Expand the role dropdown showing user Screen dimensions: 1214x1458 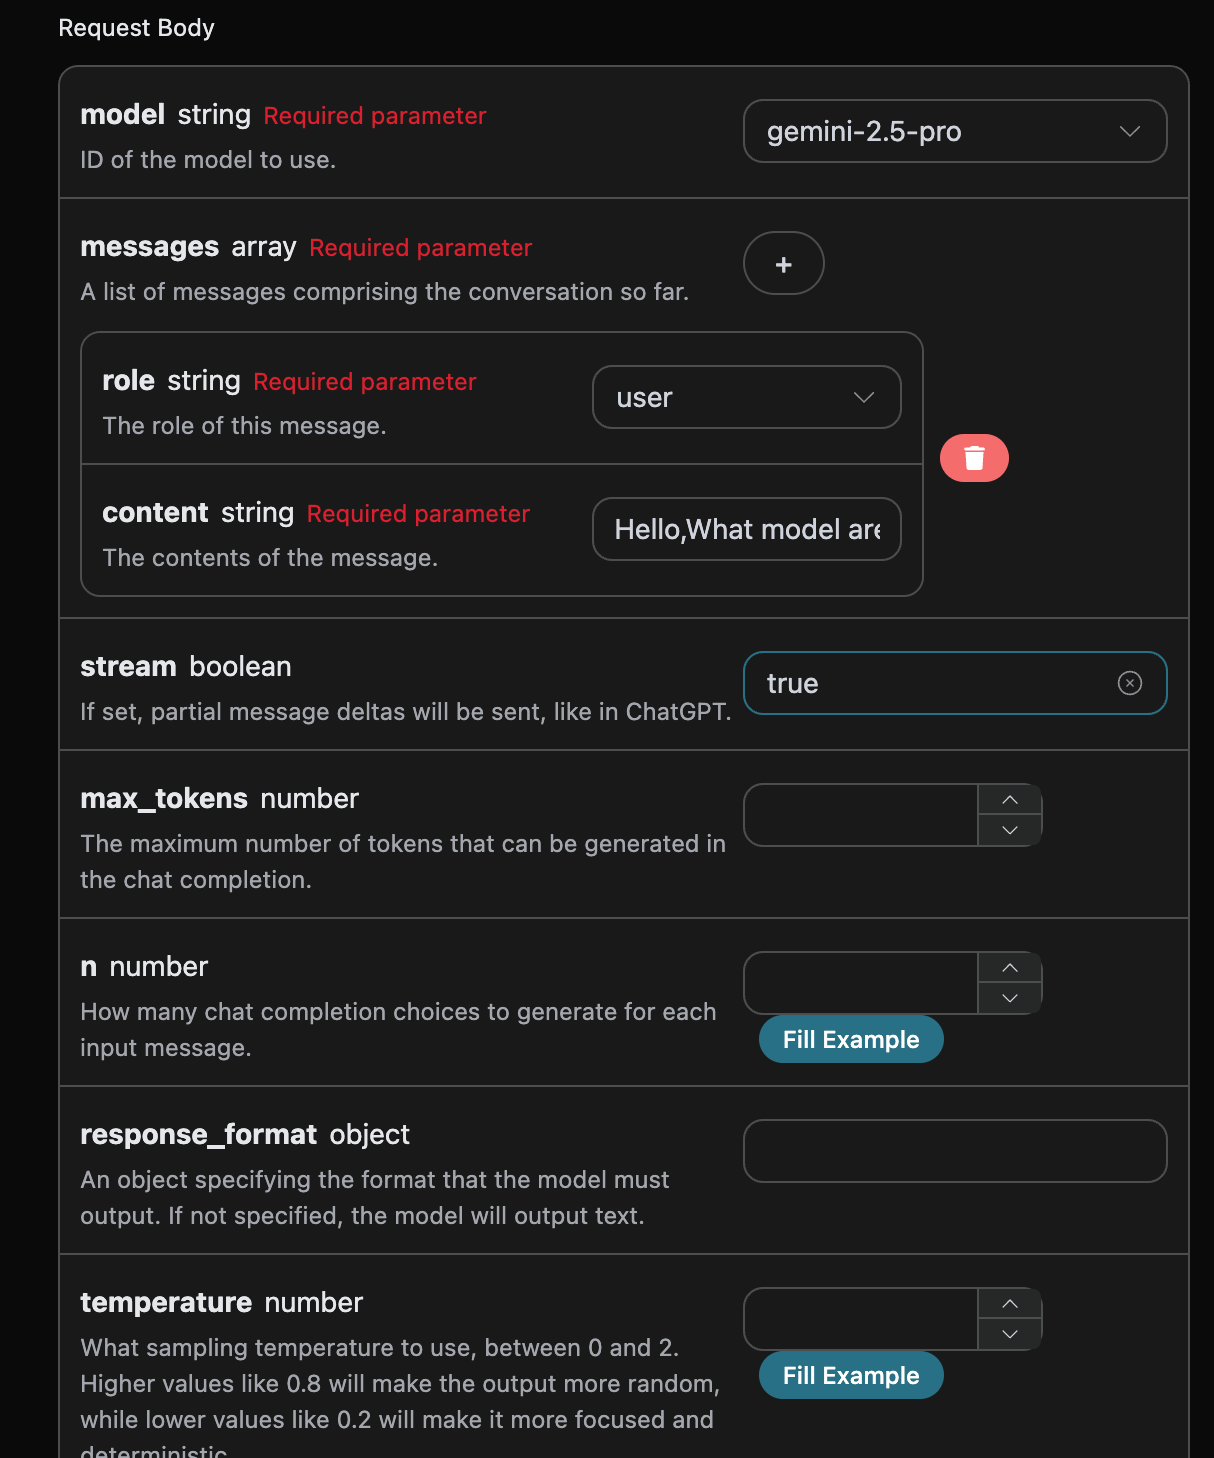(746, 397)
